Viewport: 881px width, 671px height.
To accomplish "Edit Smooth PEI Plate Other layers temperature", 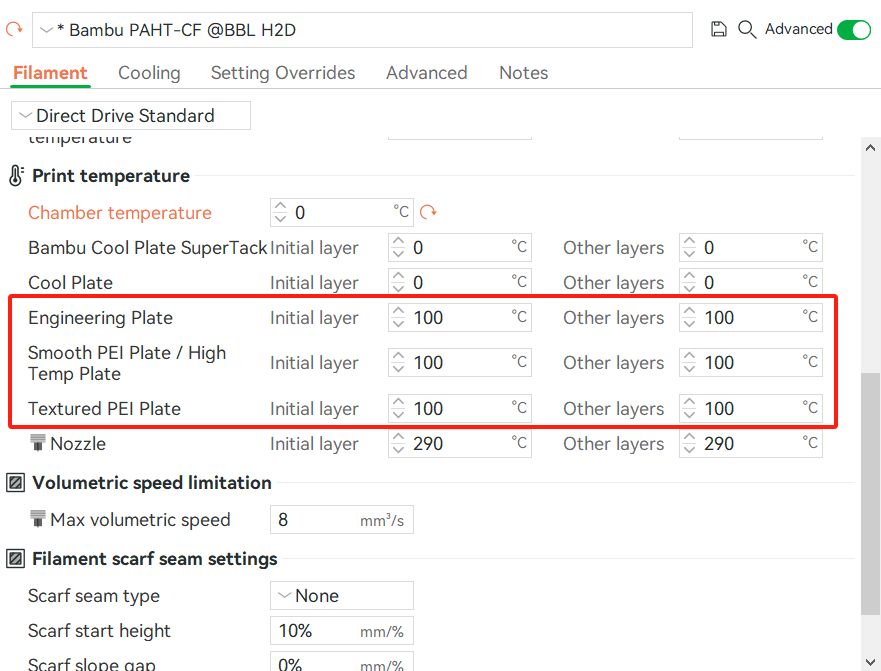I will click(751, 362).
